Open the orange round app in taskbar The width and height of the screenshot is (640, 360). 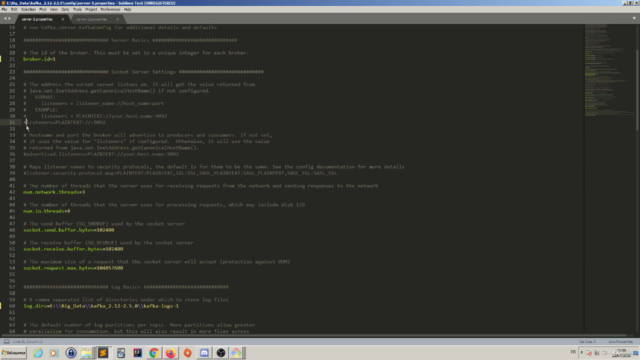pos(187,353)
